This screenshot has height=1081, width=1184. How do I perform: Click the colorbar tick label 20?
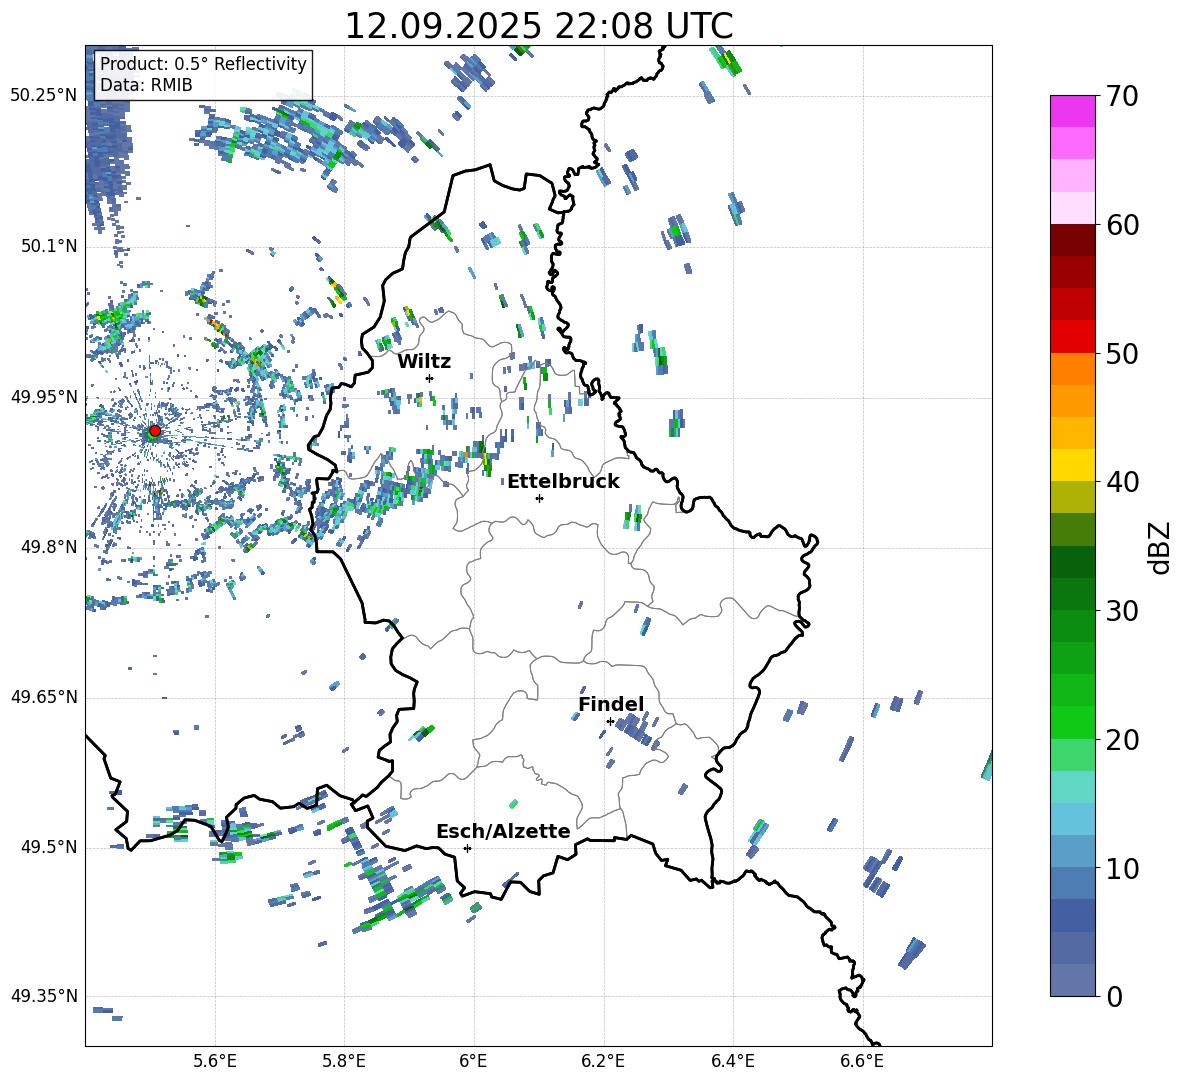(x=1122, y=740)
